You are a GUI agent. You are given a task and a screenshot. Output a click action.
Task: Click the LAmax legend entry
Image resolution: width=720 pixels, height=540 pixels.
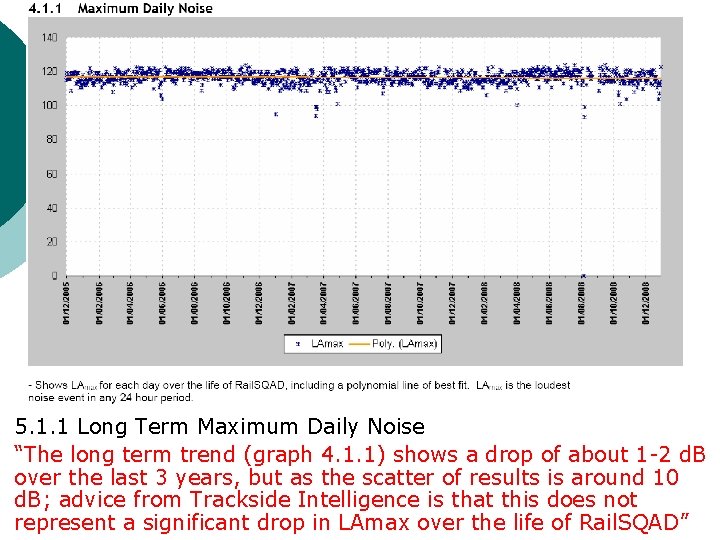coord(319,343)
